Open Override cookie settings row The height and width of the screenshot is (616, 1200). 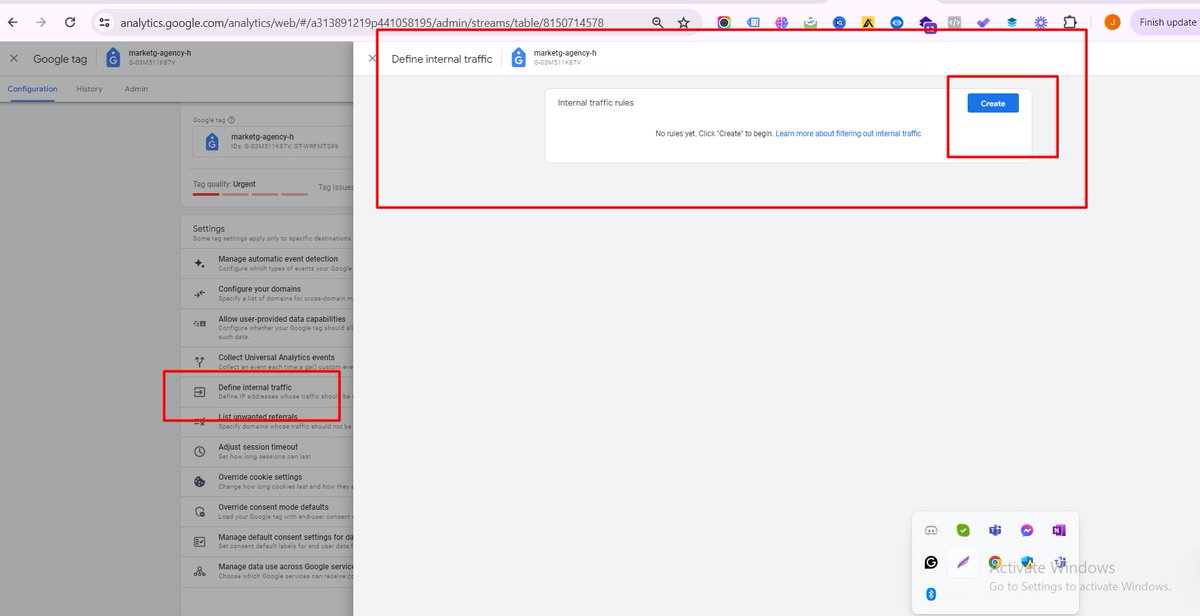tap(268, 482)
